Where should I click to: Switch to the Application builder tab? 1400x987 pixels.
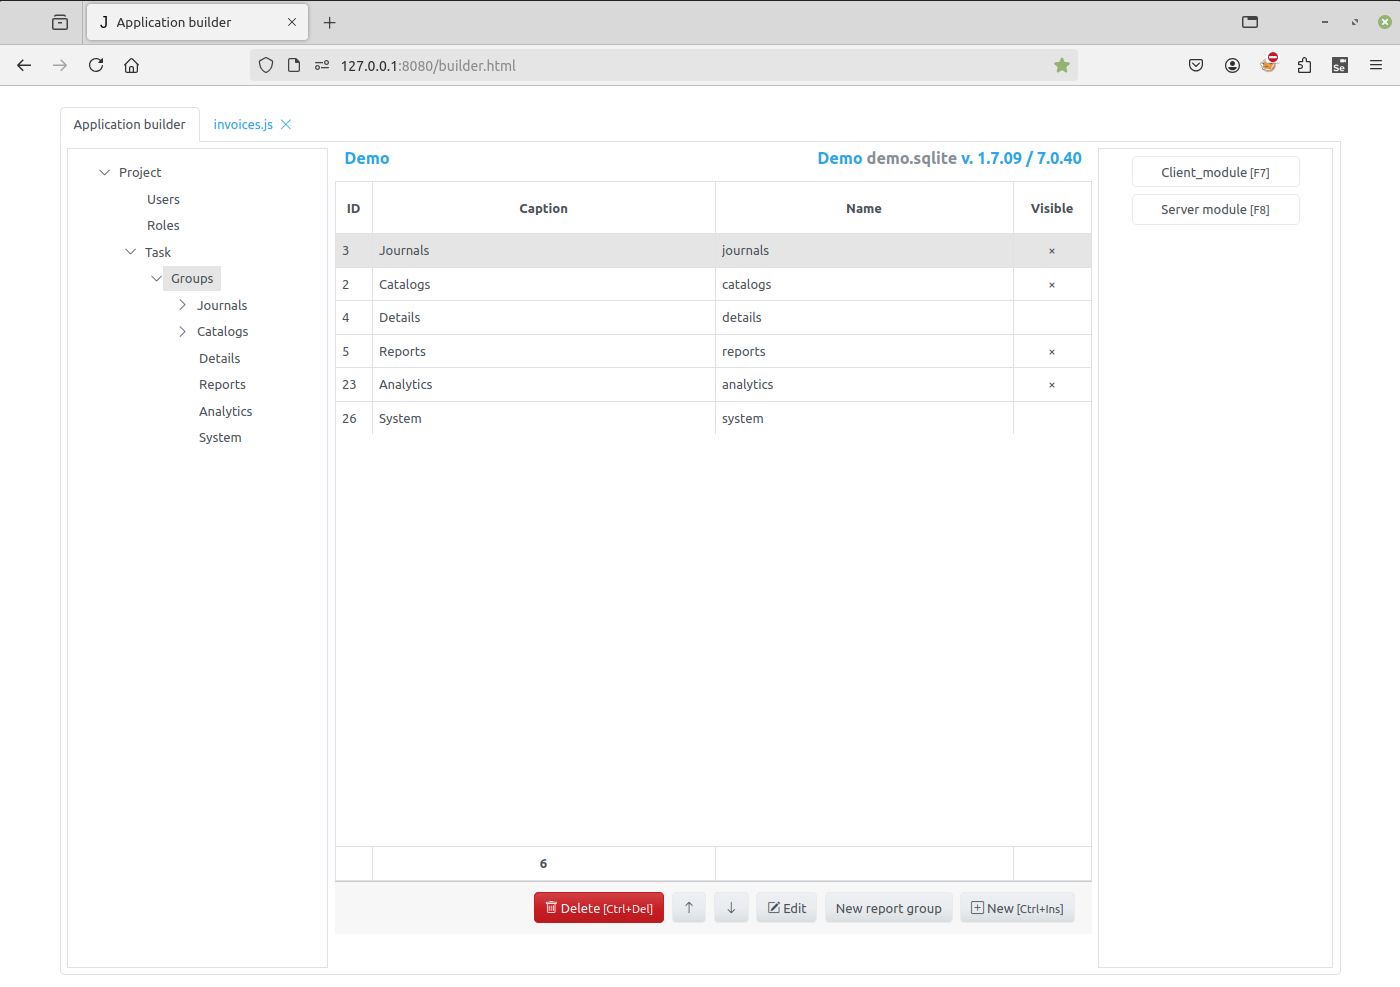(x=130, y=125)
